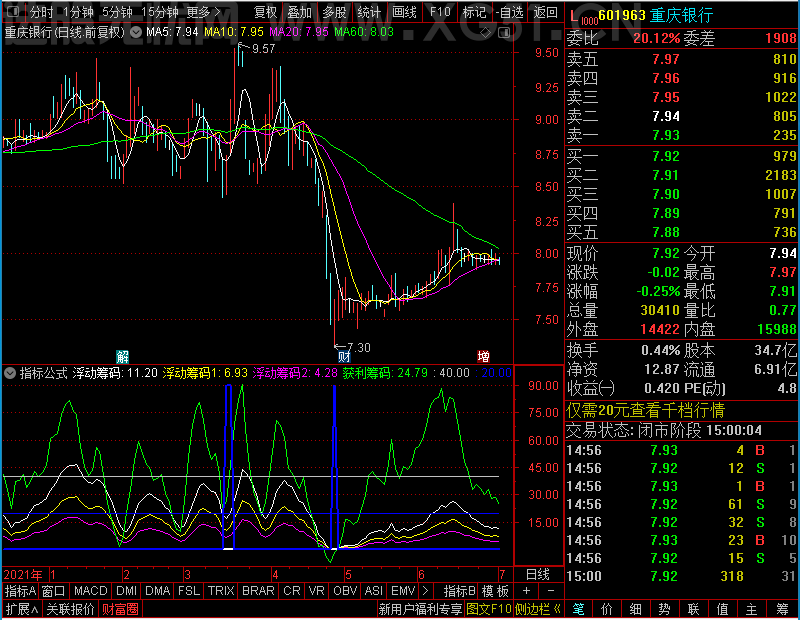800x620 pixels.
Task: Open the 财富圈 tab
Action: [x=120, y=609]
